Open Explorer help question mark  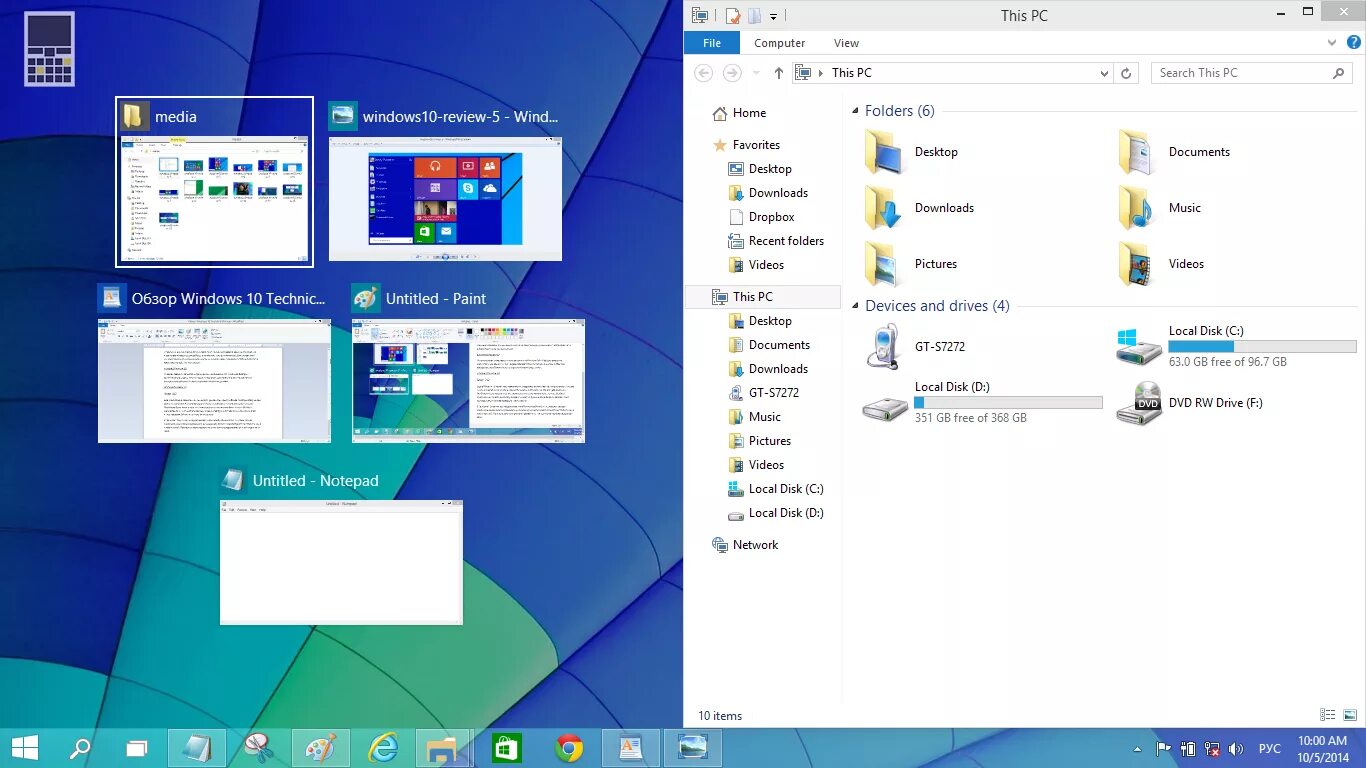coord(1354,43)
